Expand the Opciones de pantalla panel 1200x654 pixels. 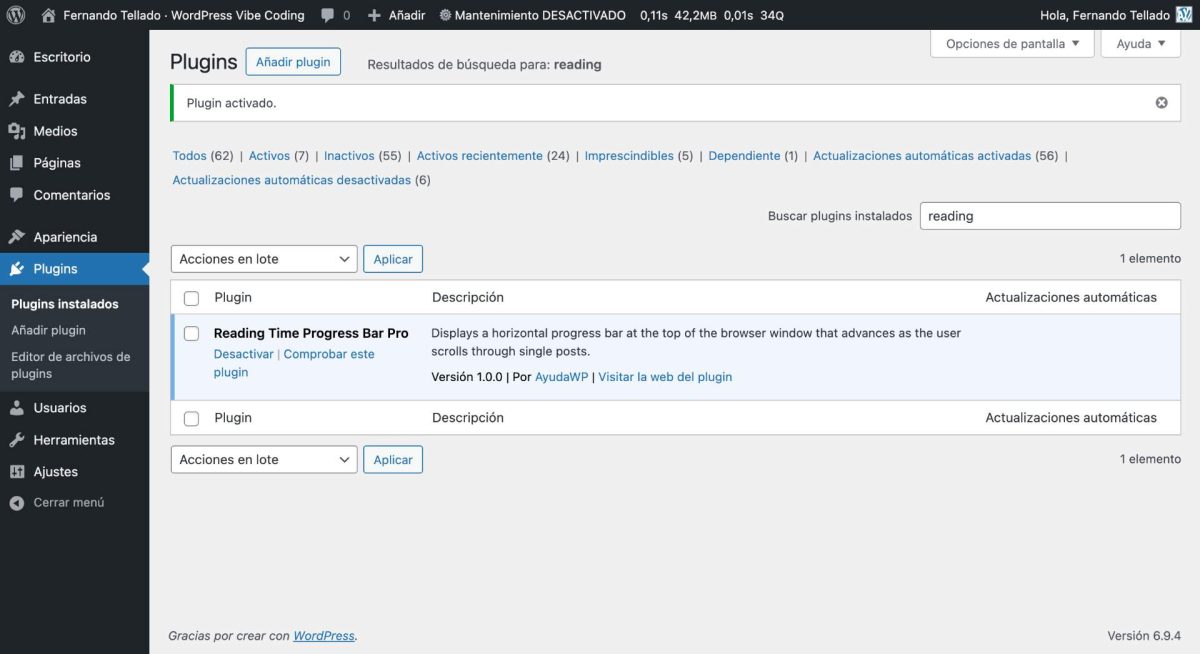1011,43
